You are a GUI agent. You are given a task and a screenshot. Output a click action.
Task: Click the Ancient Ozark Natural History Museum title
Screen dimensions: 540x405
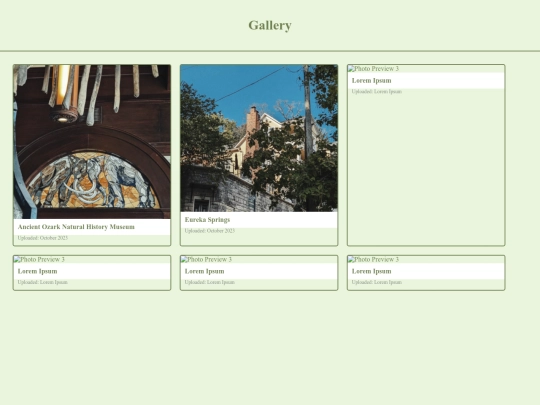click(x=76, y=227)
